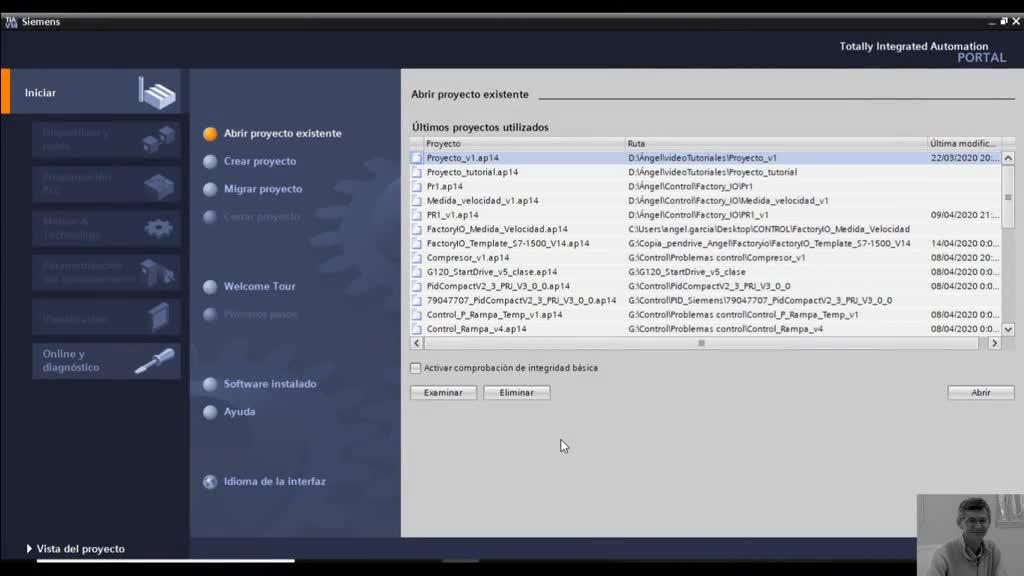Screen dimensions: 1024x576
Task: Click the horizontal scroll right arrow
Action: (x=995, y=343)
